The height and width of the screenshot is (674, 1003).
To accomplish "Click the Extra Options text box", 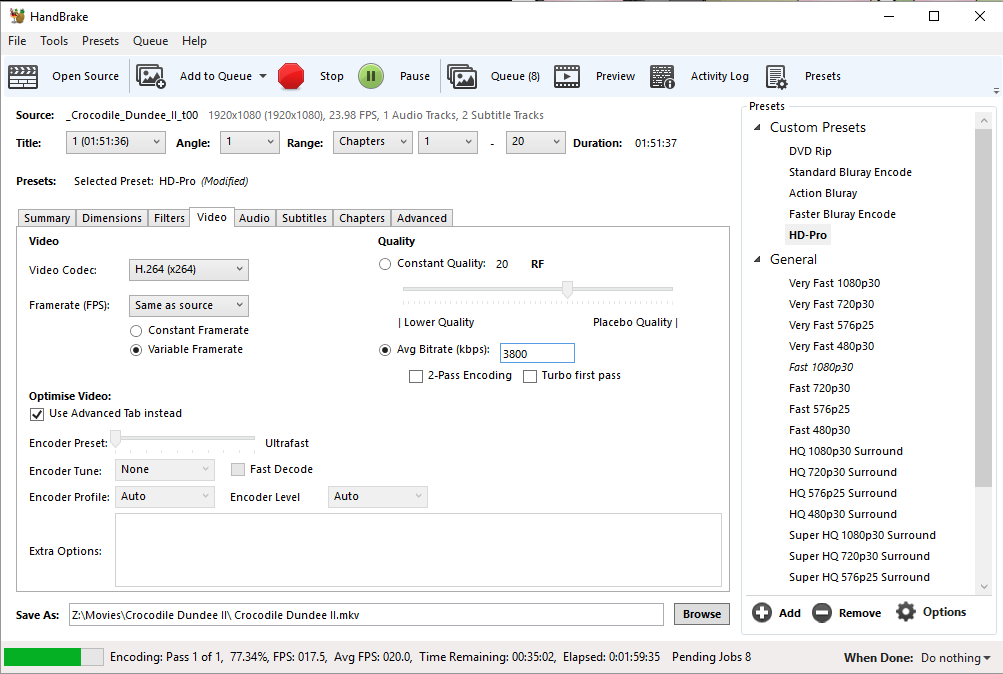I will click(x=418, y=550).
